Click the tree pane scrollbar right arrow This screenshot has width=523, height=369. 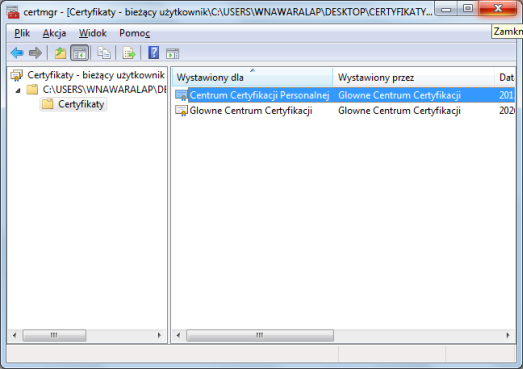(159, 335)
